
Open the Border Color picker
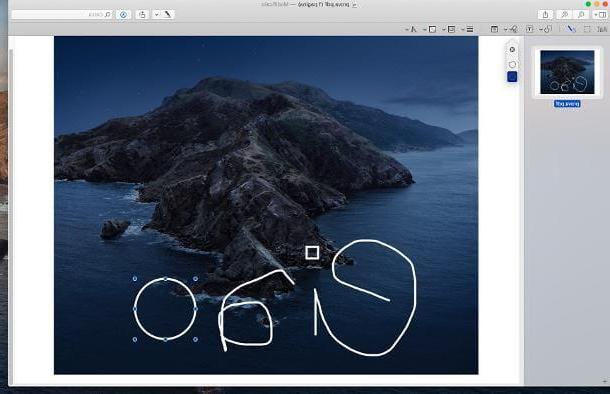pyautogui.click(x=450, y=29)
